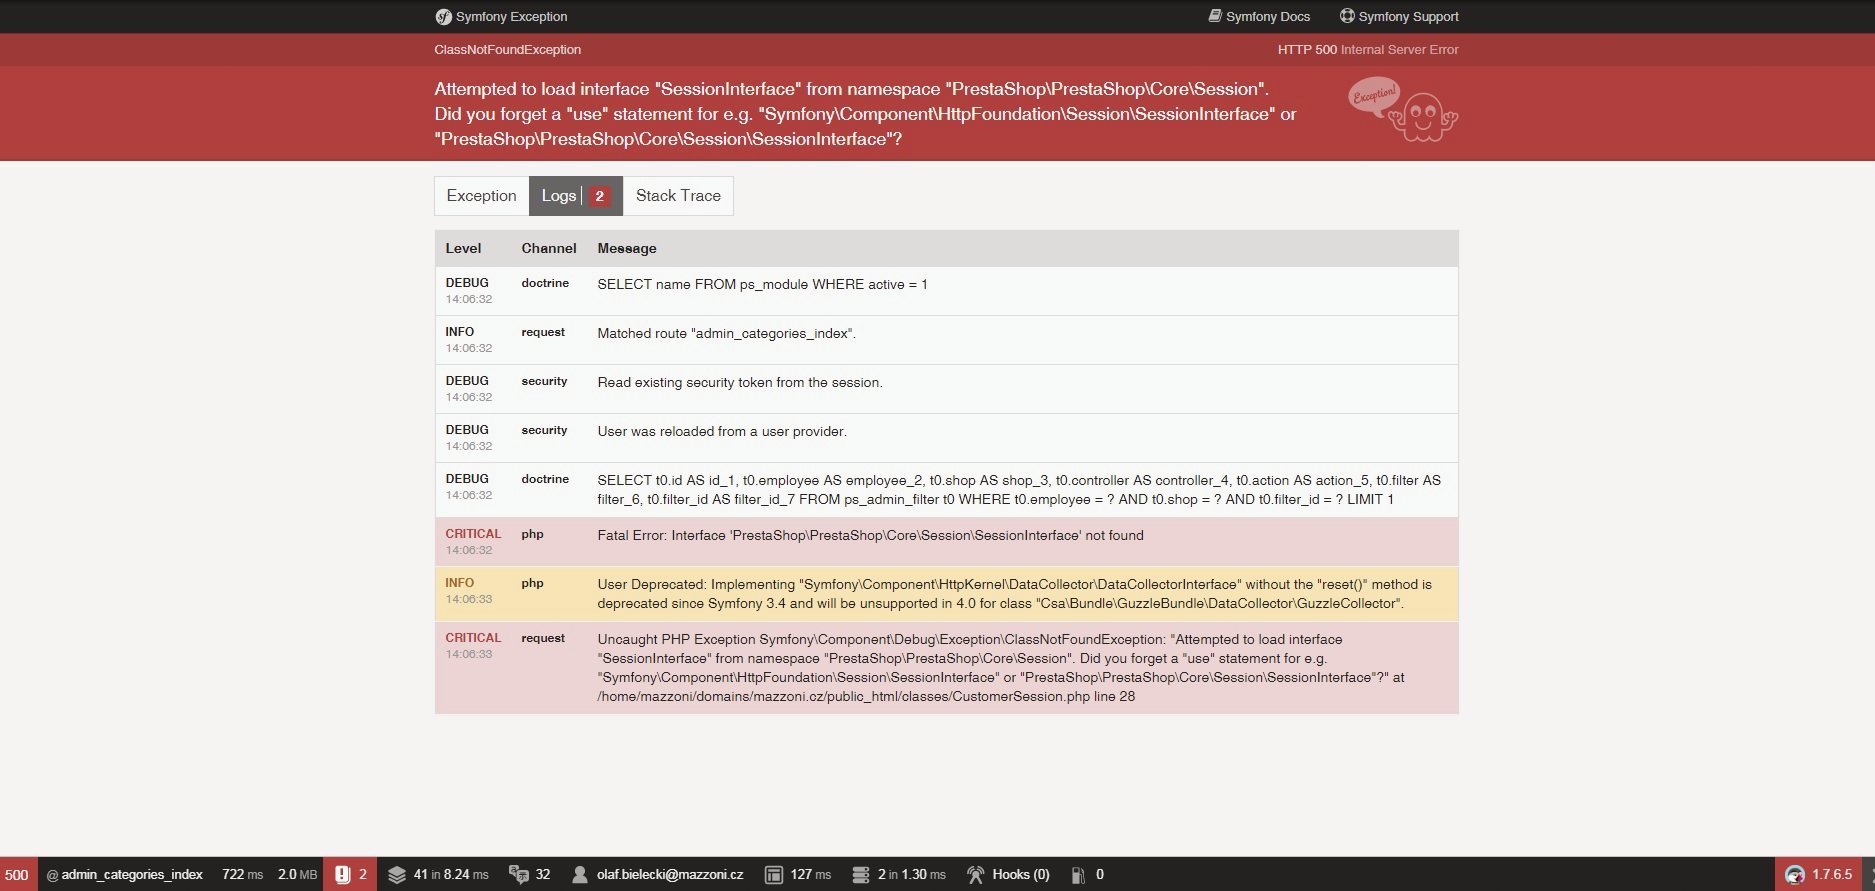Click the error exclamation icon in toolbar
Image resolution: width=1875 pixels, height=891 pixels.
click(343, 874)
